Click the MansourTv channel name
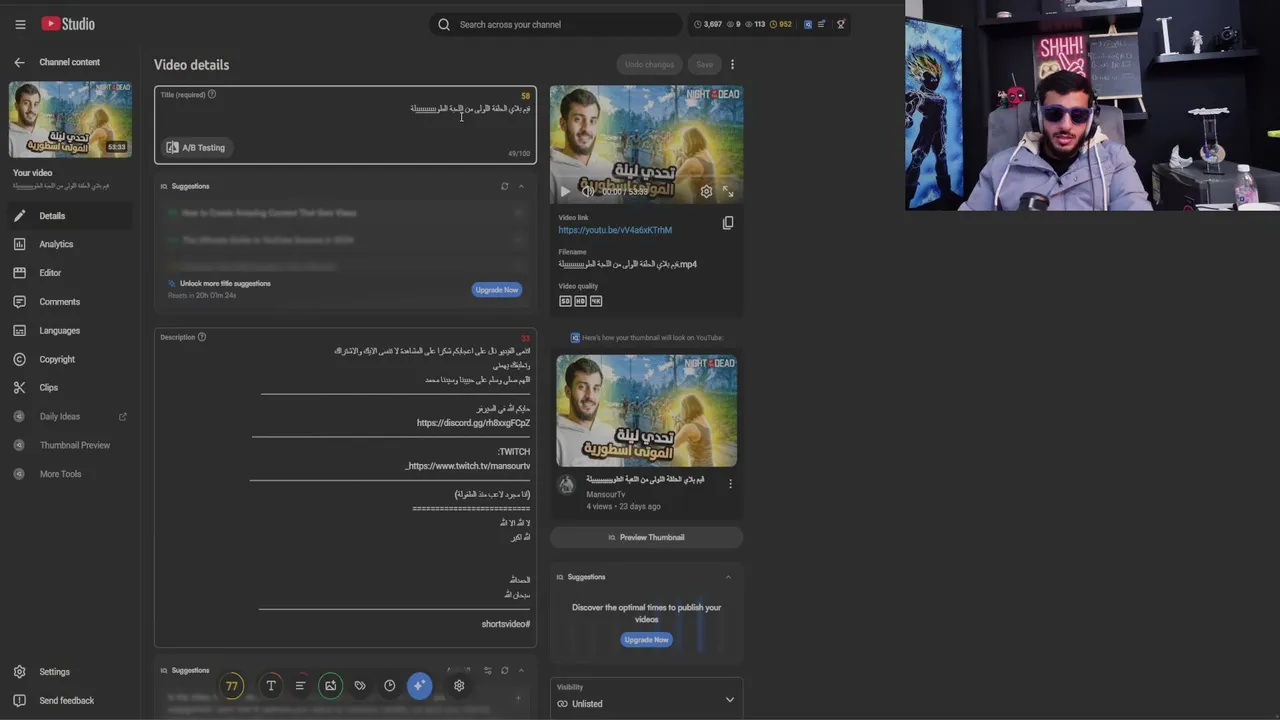Screen dimensions: 1280x720 click(x=606, y=495)
